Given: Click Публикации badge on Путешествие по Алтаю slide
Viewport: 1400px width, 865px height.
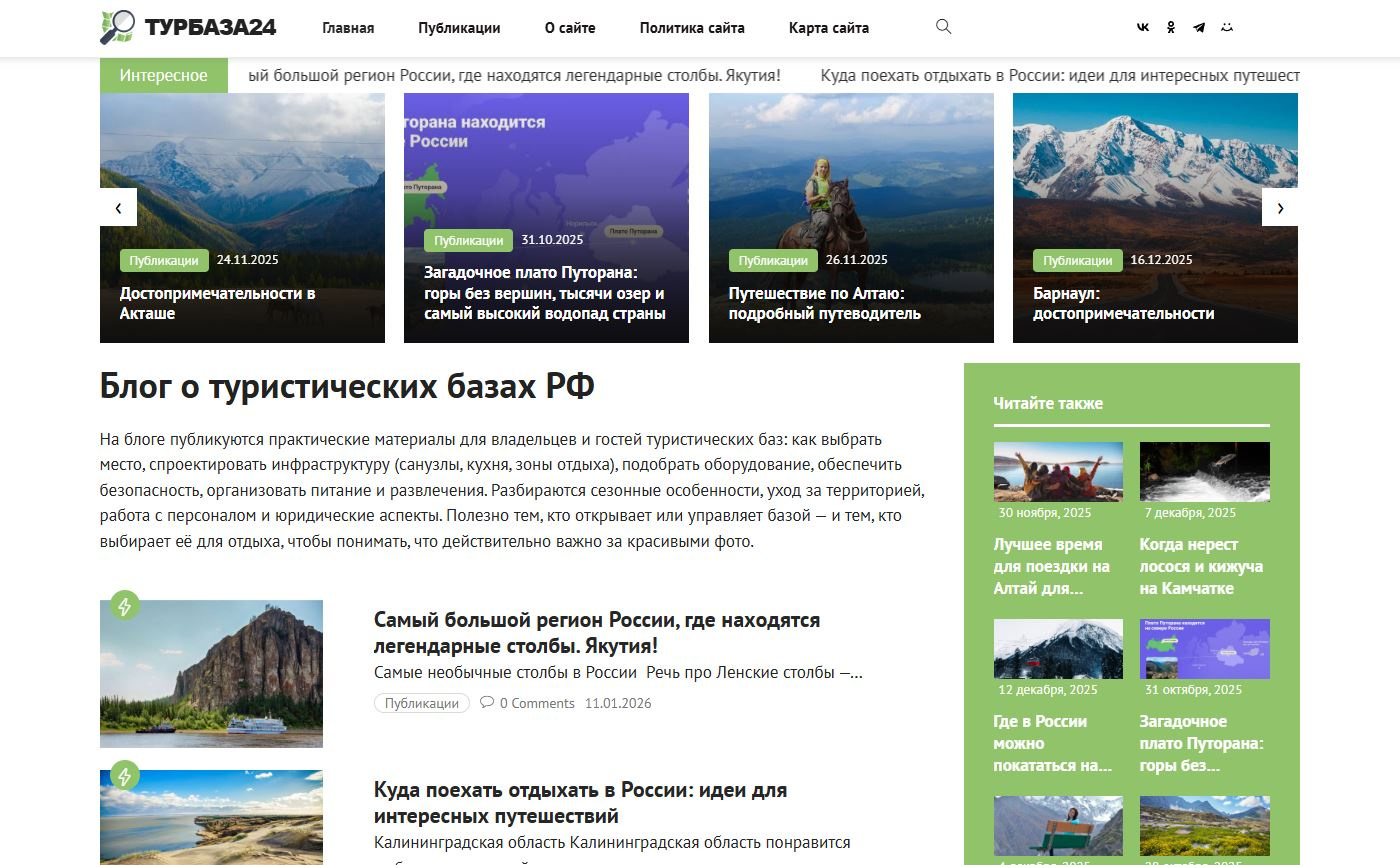Looking at the screenshot, I should coord(773,260).
